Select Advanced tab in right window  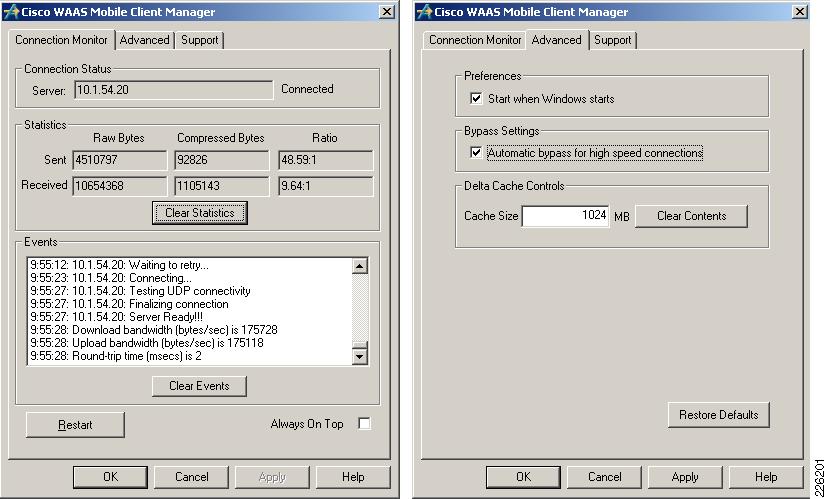pyautogui.click(x=557, y=39)
